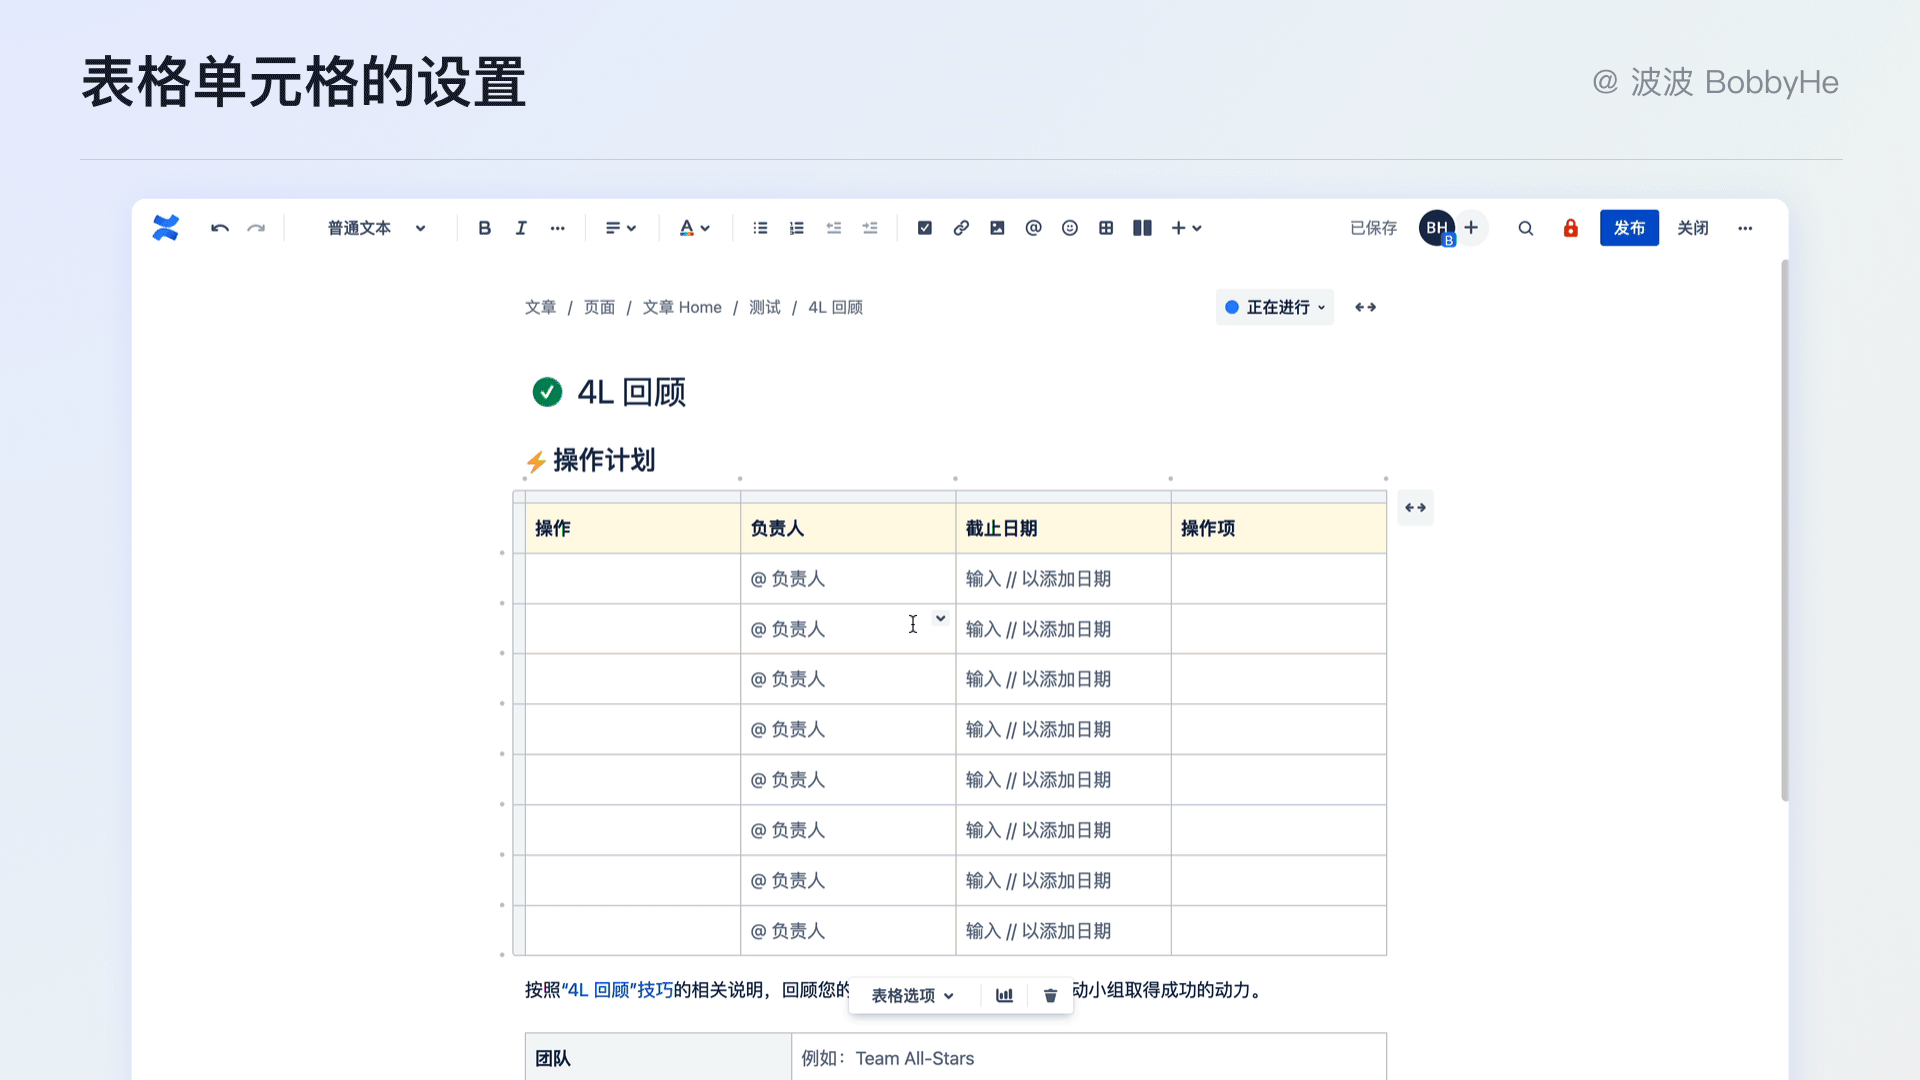The width and height of the screenshot is (1920, 1080).
Task: Insert an action item checkbox
Action: point(924,228)
